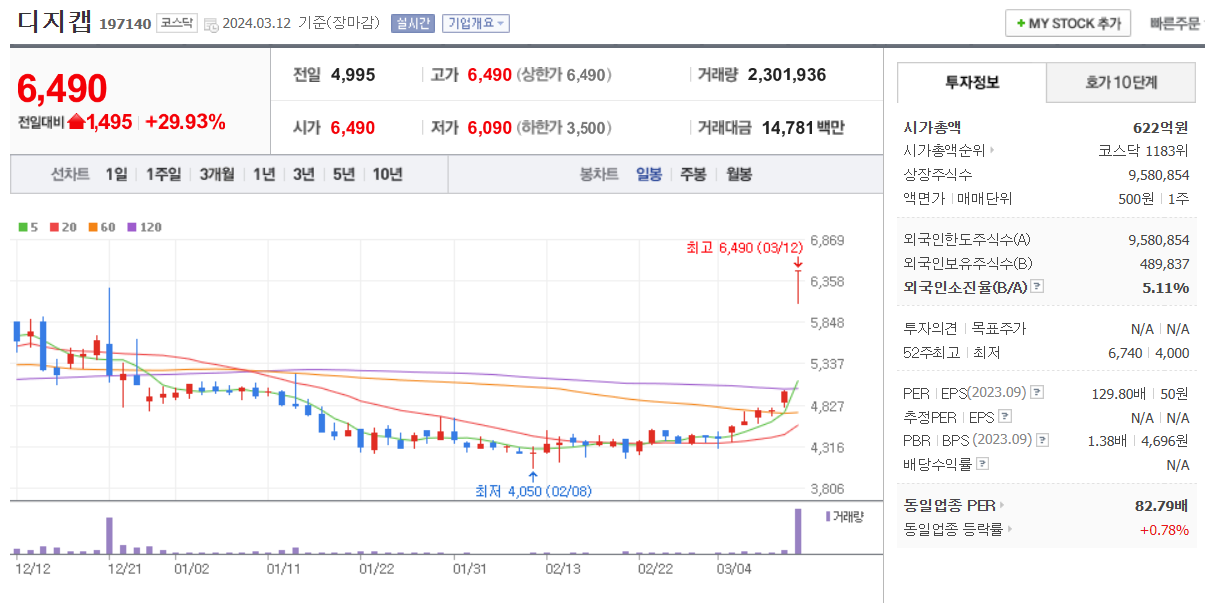Select the 3개월 line chart period

[217, 174]
